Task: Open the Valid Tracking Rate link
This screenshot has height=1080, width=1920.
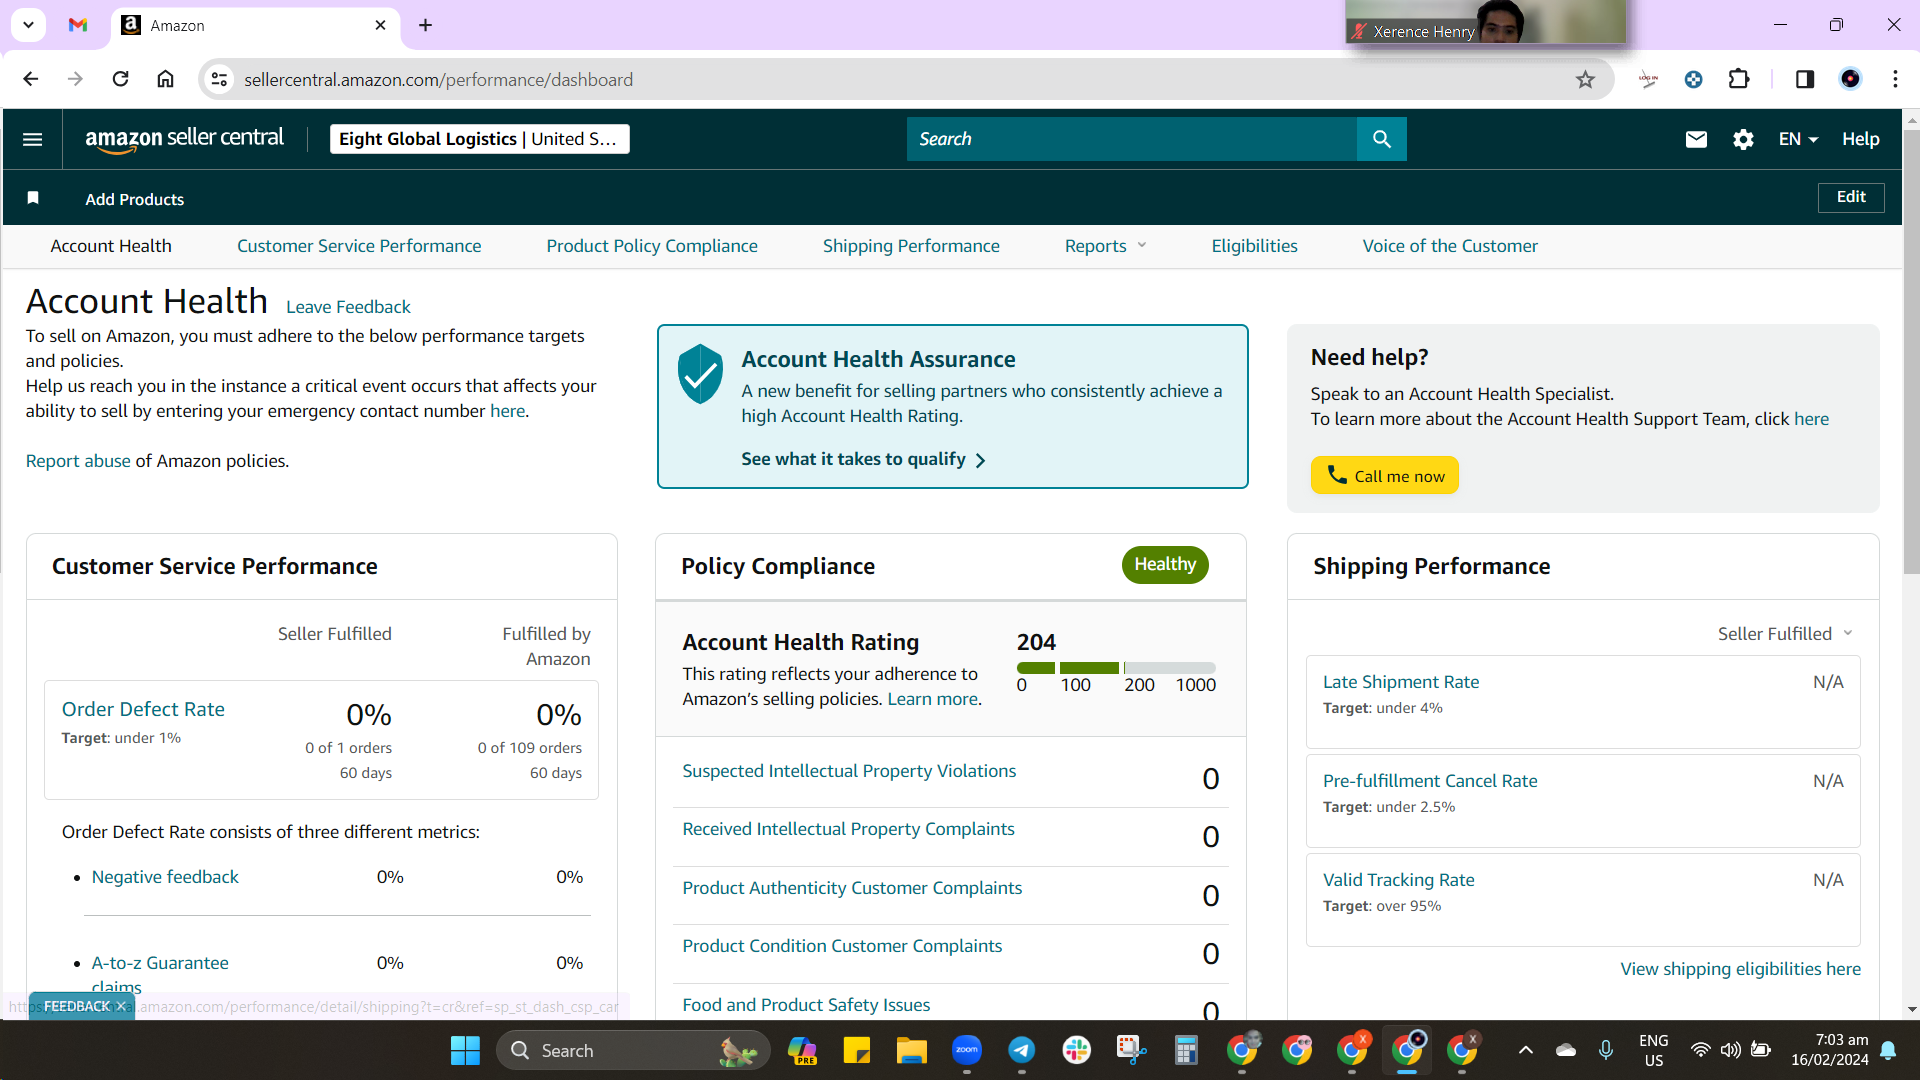Action: 1398,880
